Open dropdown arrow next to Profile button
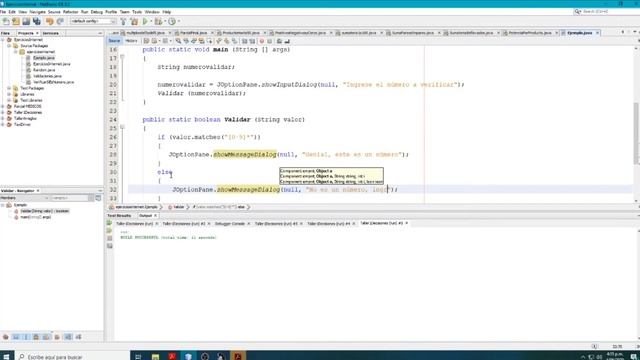640x360 pixels. tap(178, 21)
